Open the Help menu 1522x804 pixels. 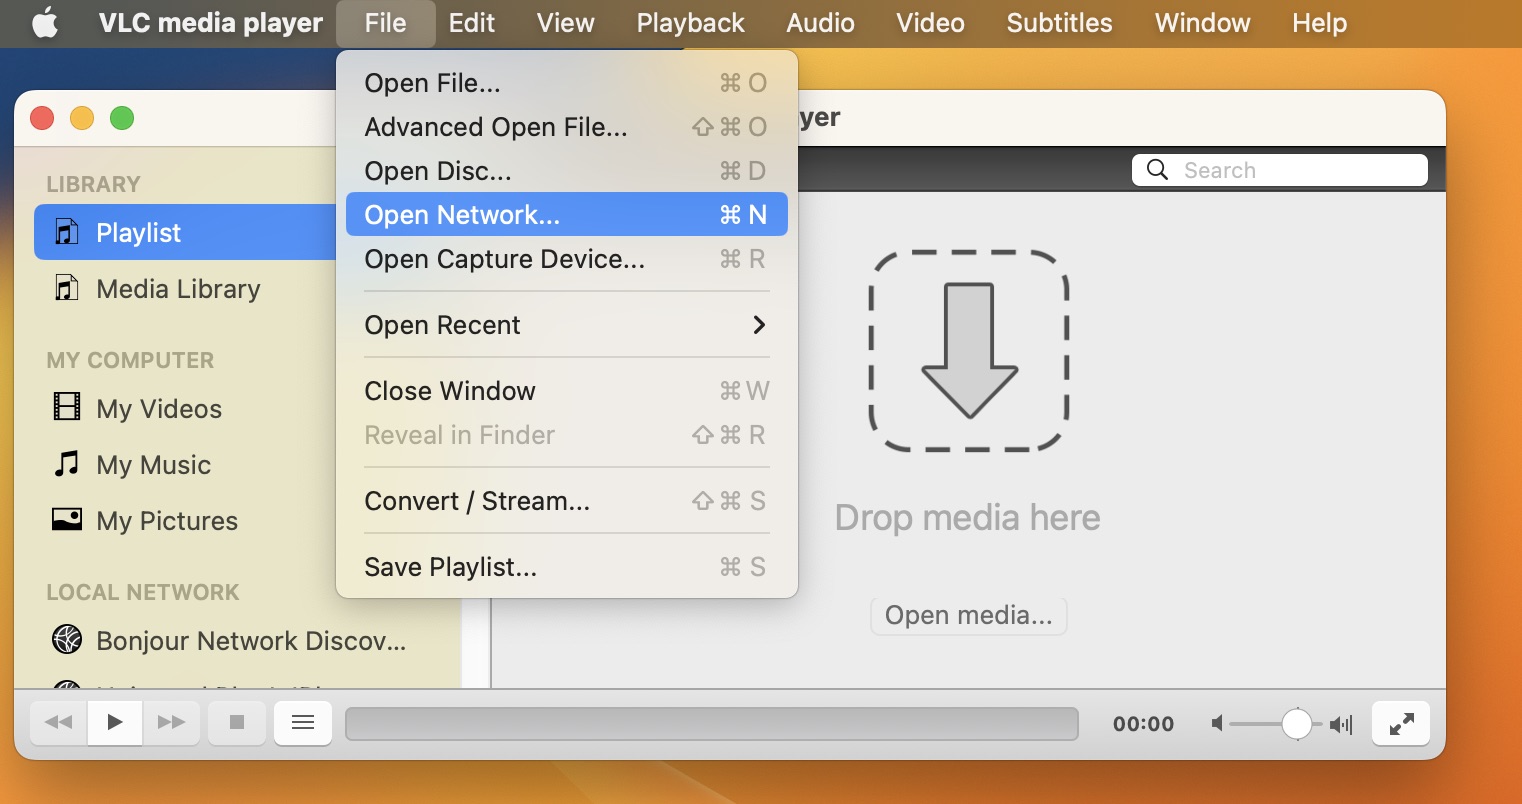[1320, 23]
